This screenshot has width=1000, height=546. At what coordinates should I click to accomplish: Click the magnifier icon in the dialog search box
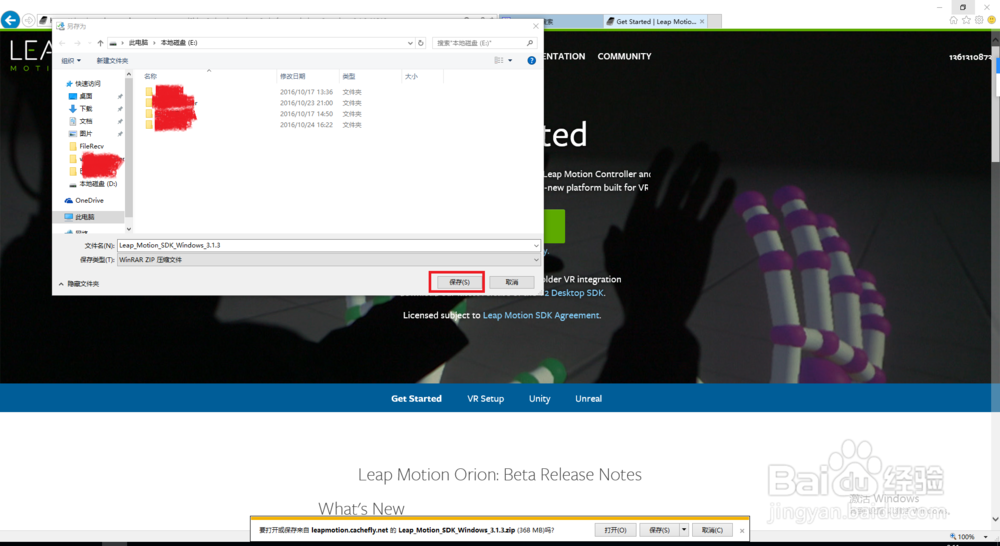tap(529, 43)
